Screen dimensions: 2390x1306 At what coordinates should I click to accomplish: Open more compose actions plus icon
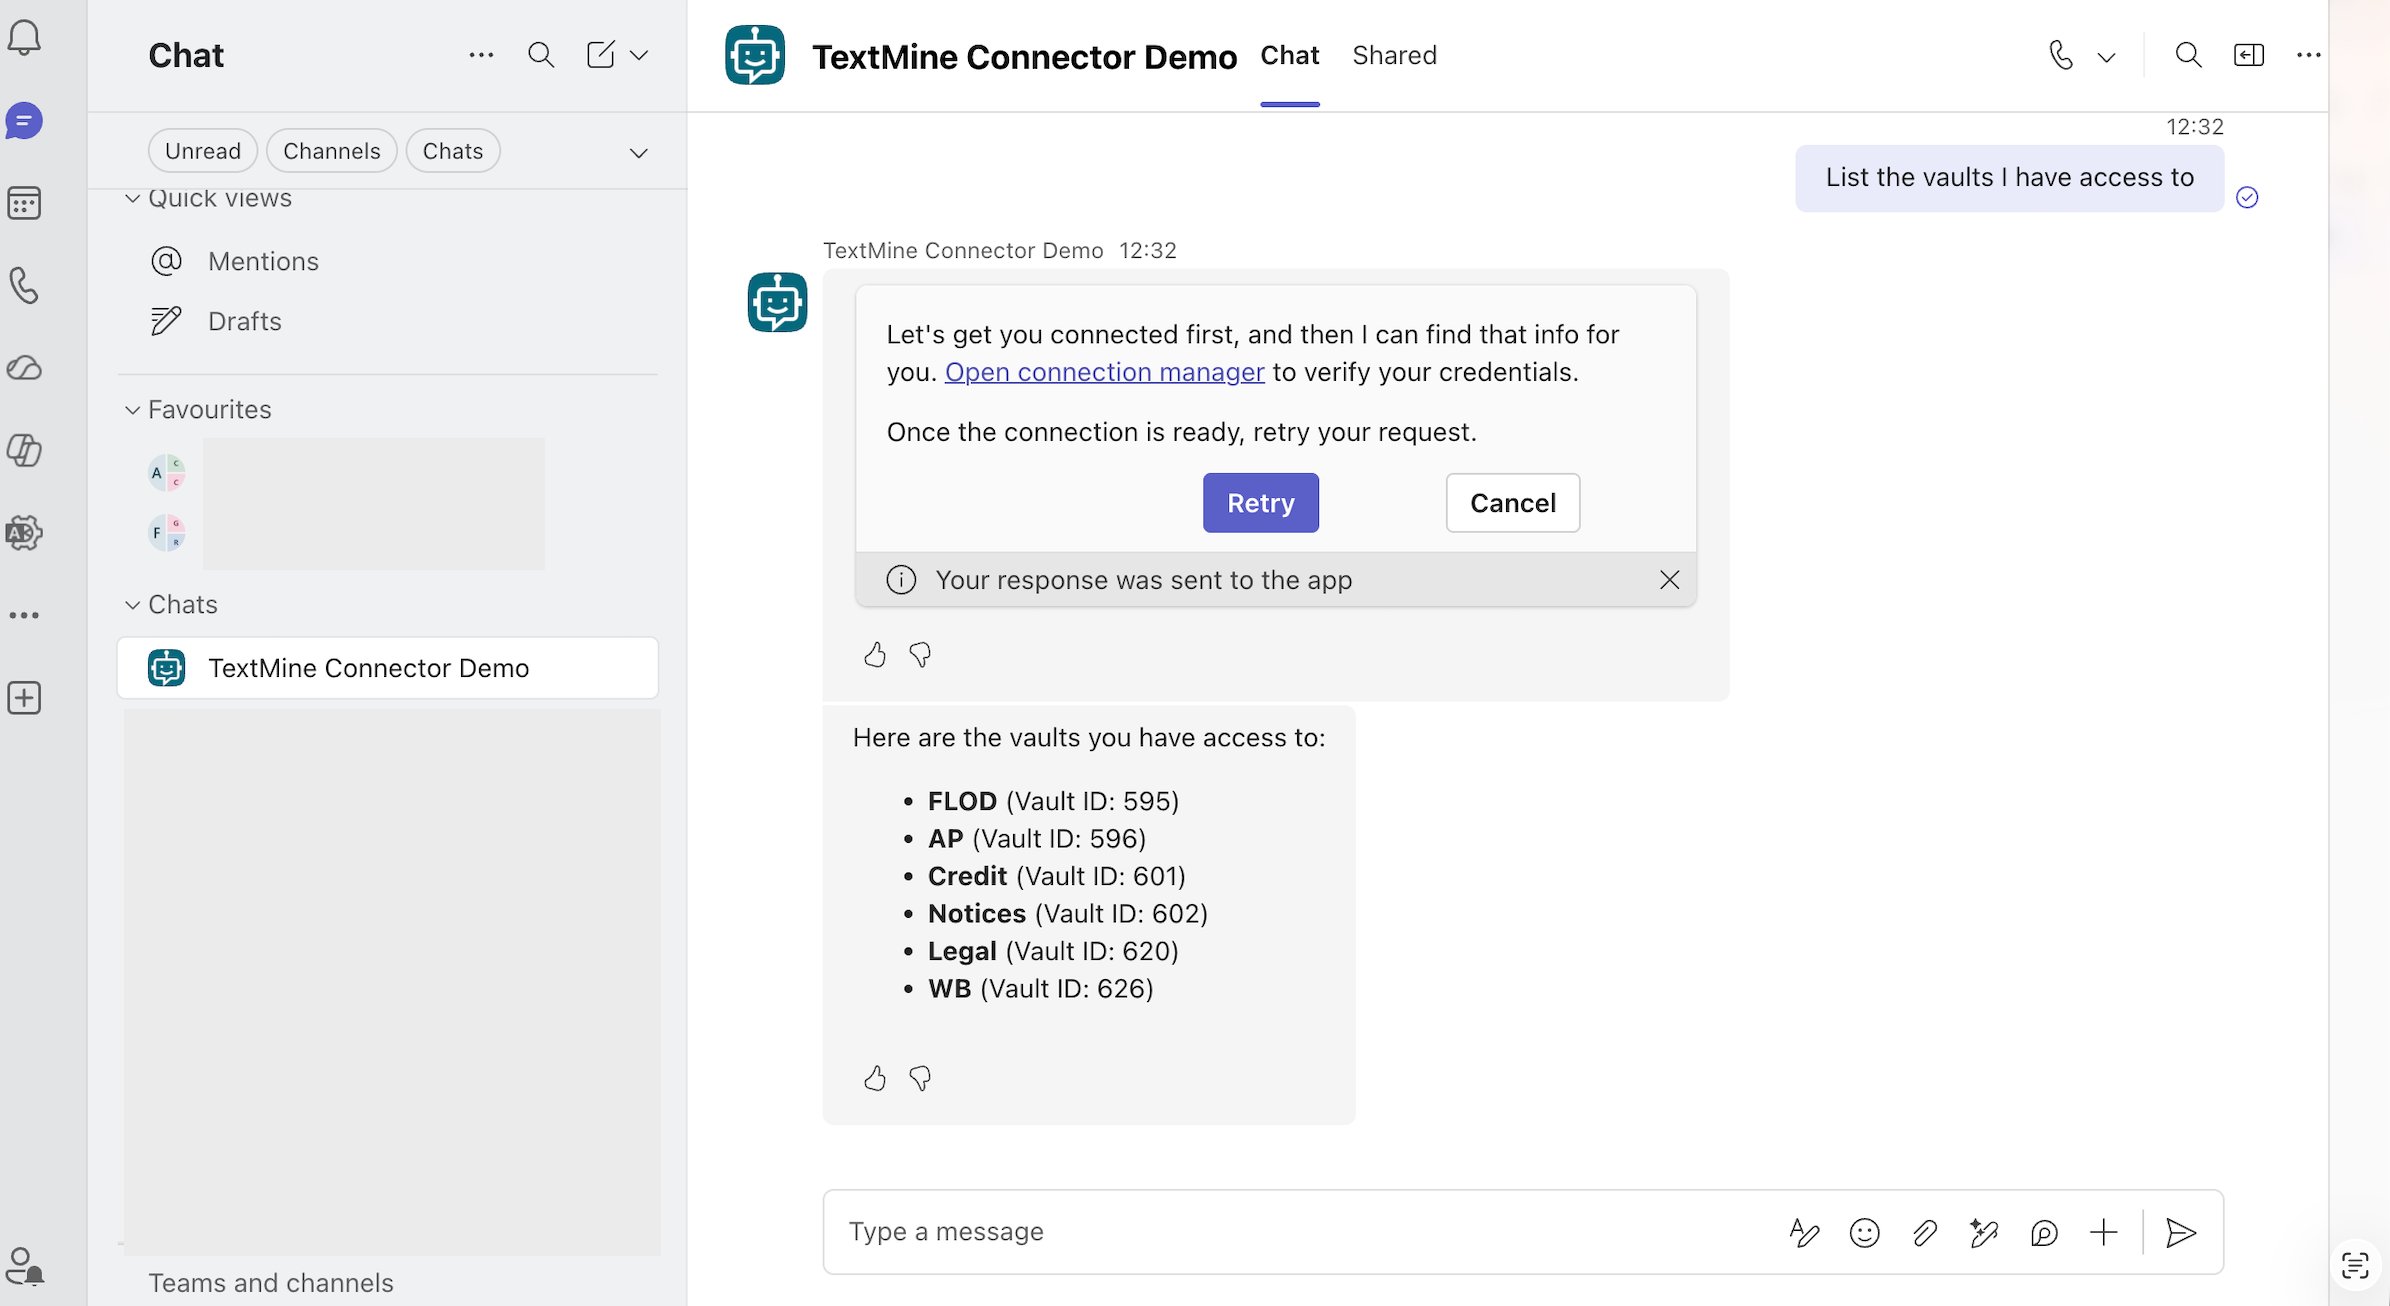tap(2104, 1233)
